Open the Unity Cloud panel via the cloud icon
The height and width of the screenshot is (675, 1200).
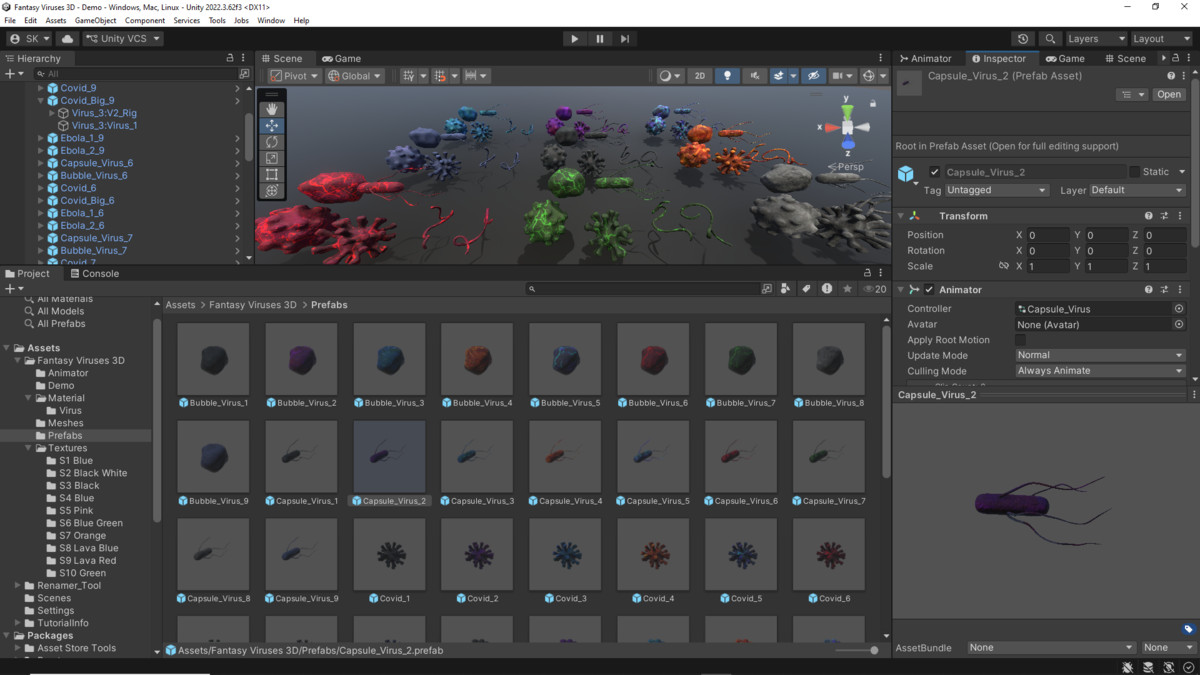pyautogui.click(x=66, y=38)
